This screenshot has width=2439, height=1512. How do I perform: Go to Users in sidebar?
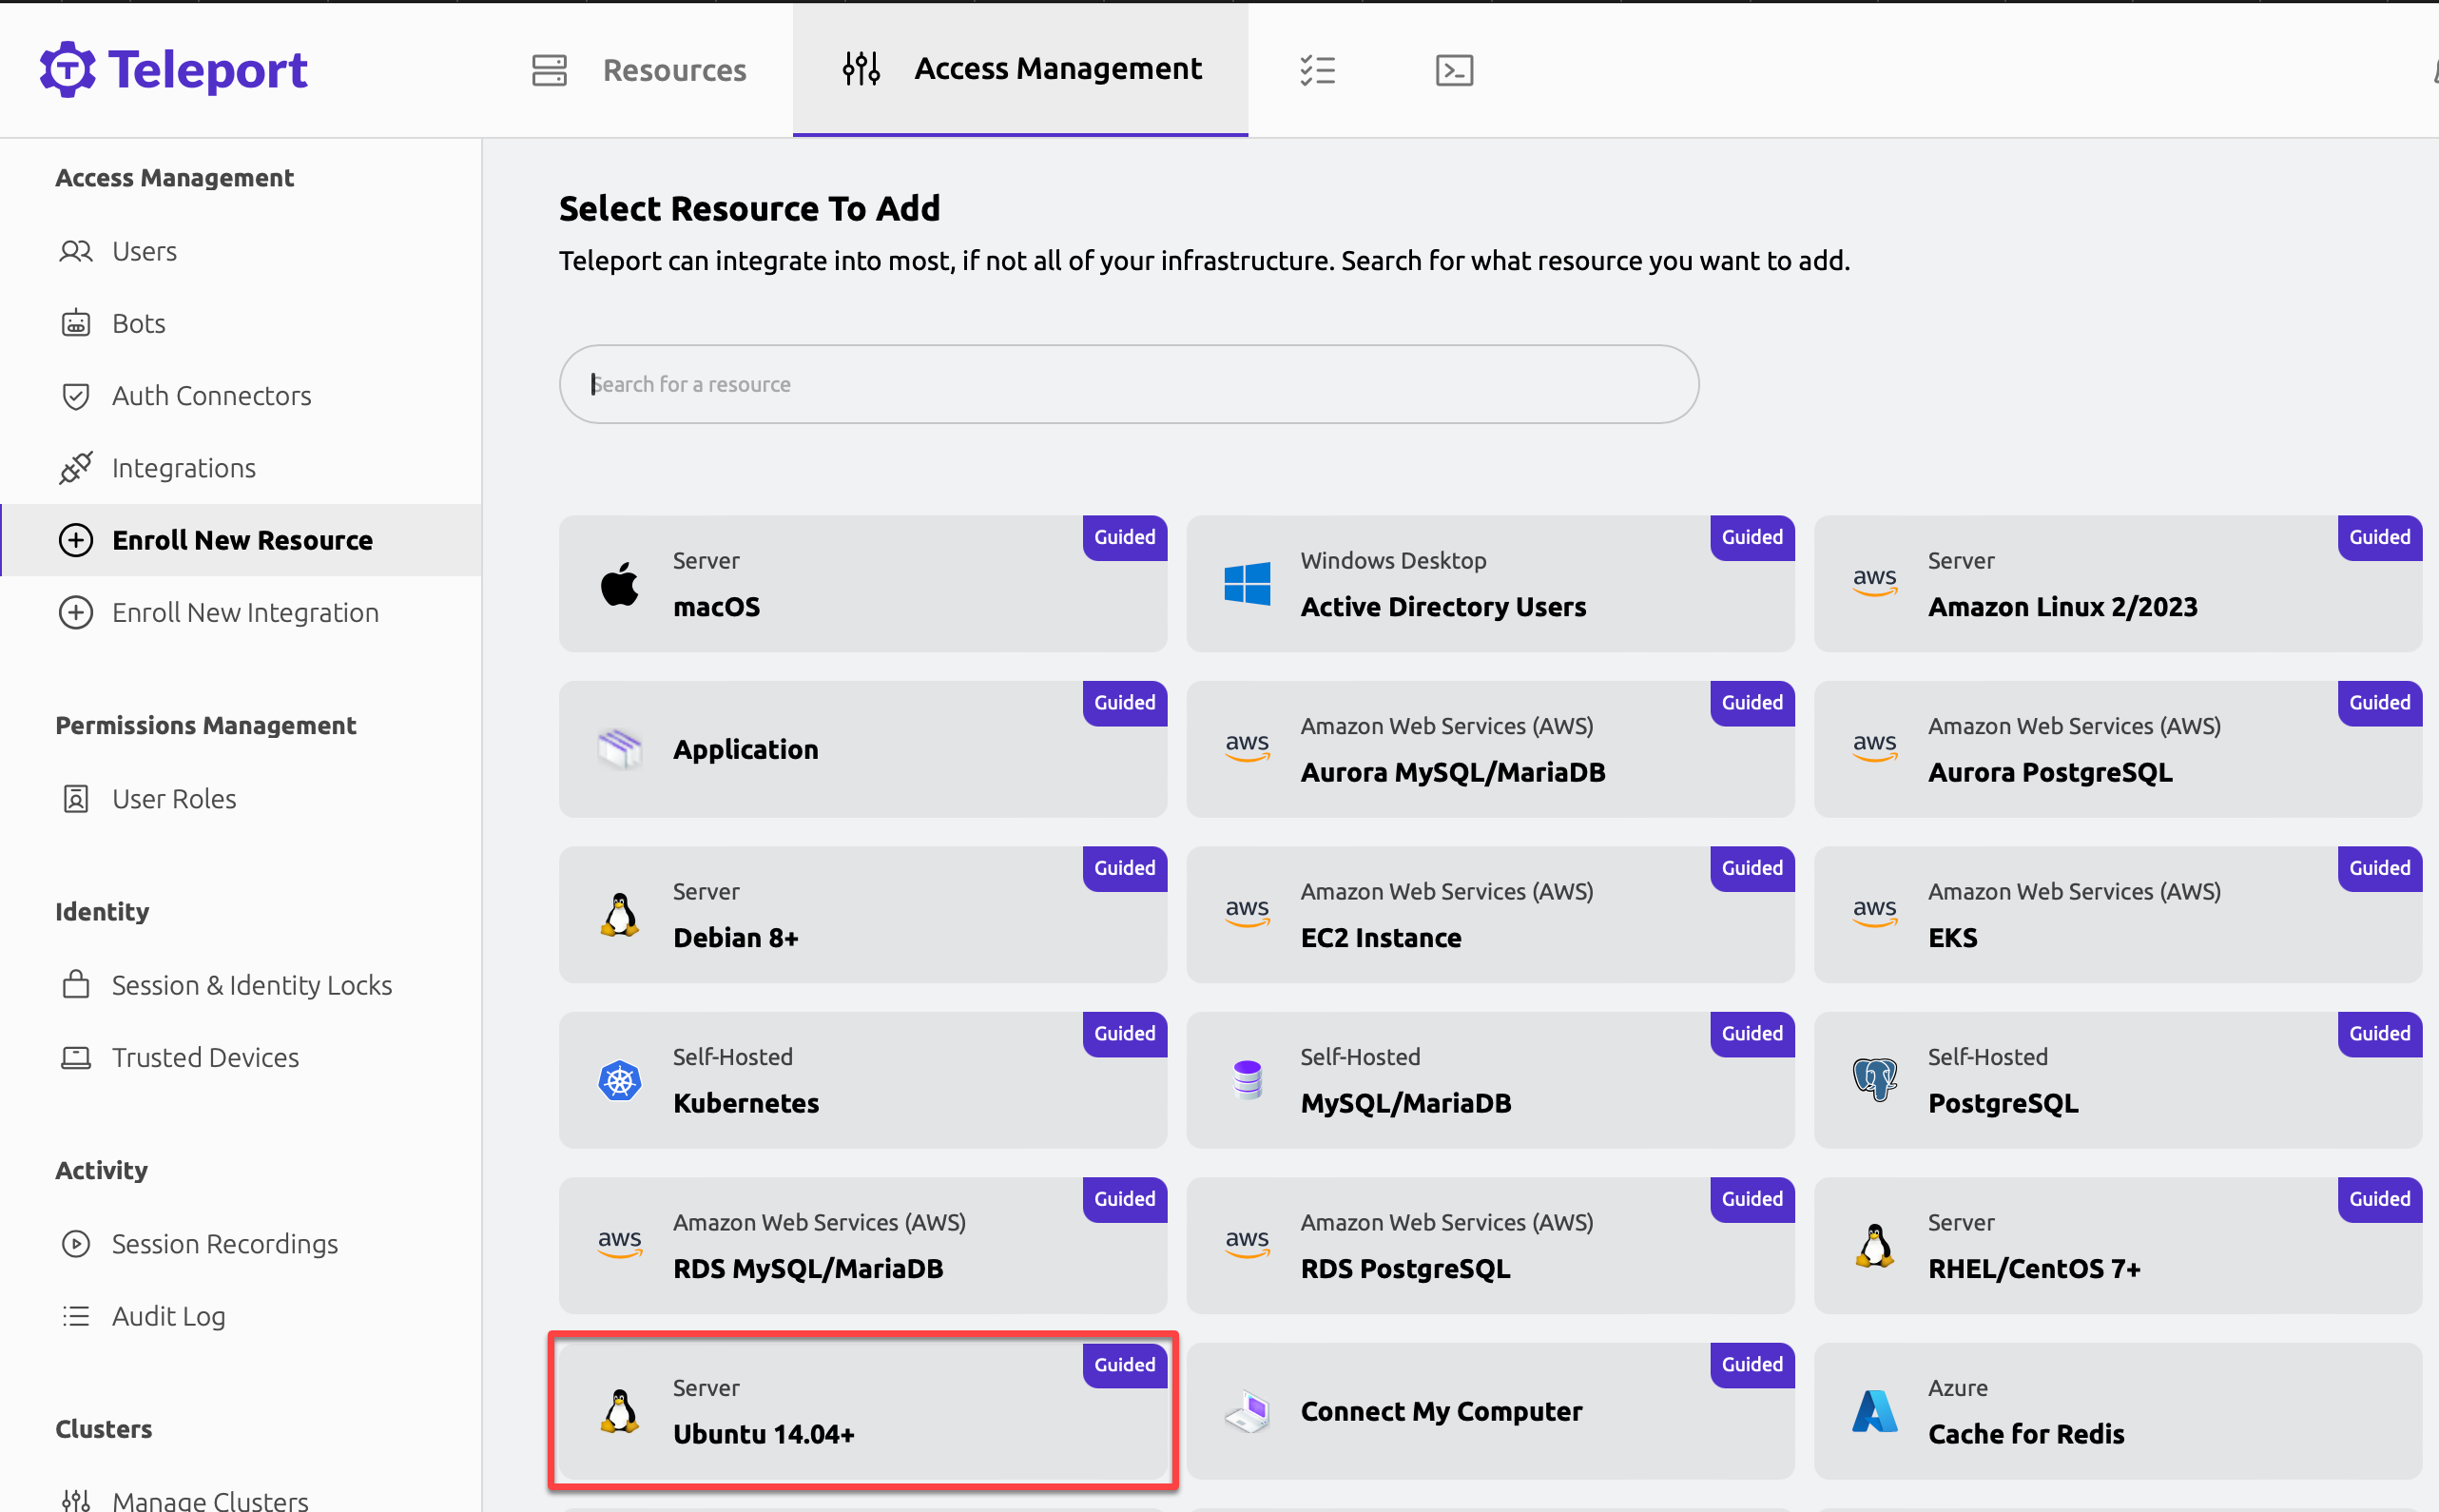(241, 251)
